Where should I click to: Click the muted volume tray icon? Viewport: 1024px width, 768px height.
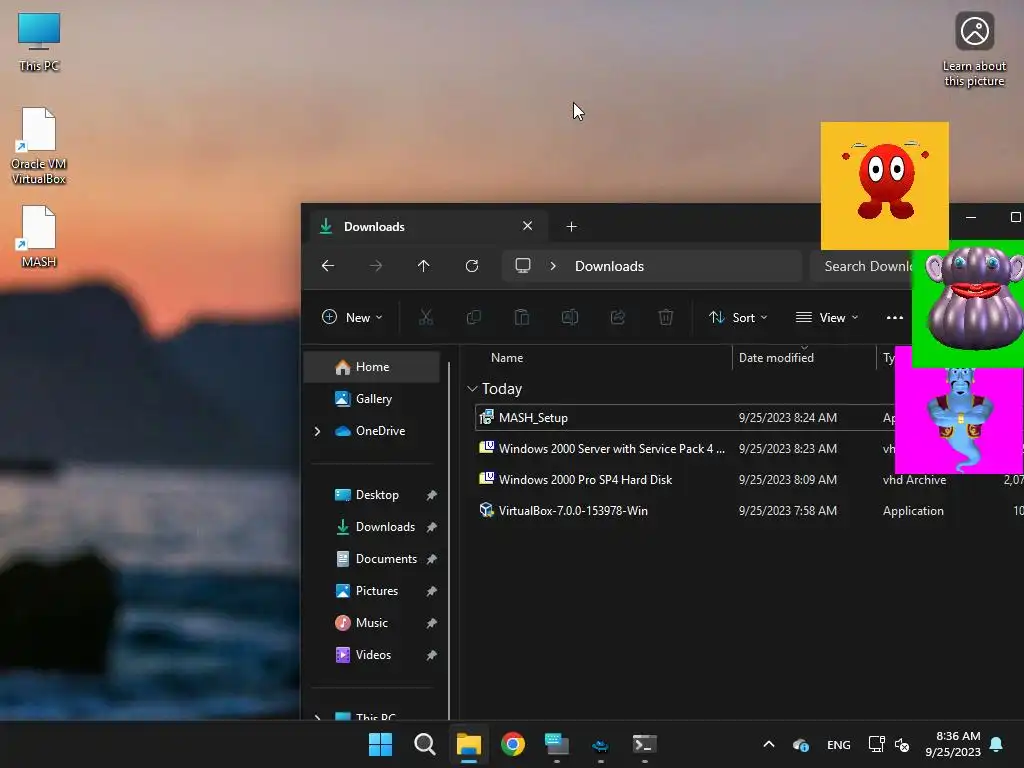902,744
